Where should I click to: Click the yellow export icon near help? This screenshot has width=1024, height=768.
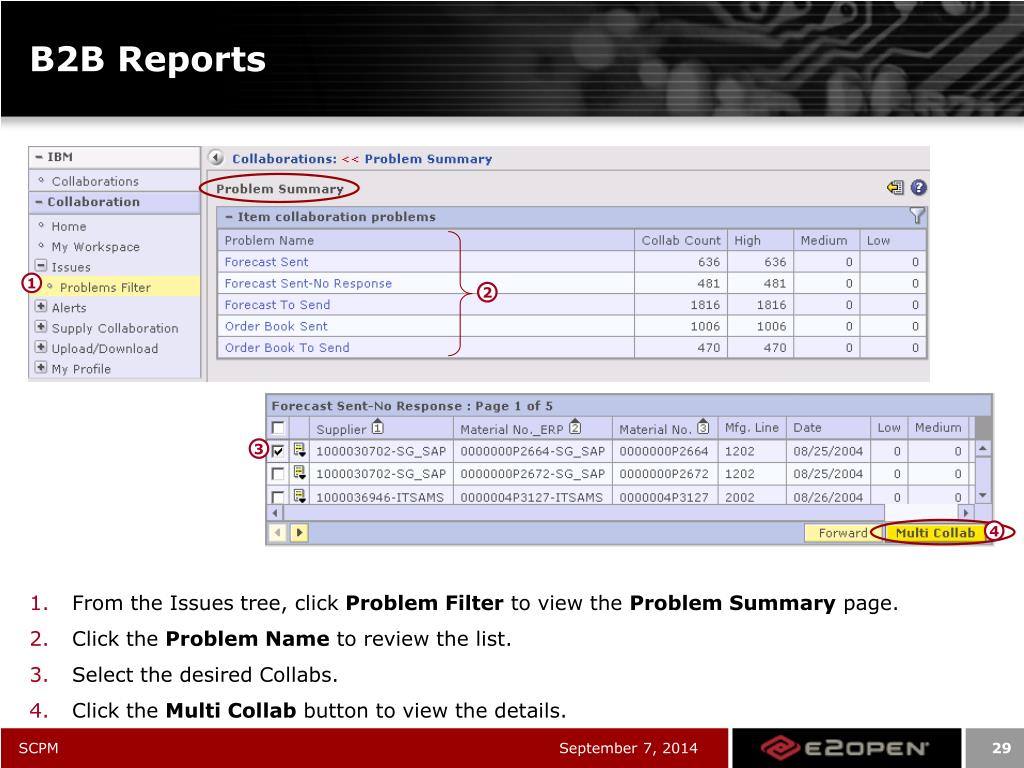coord(895,188)
